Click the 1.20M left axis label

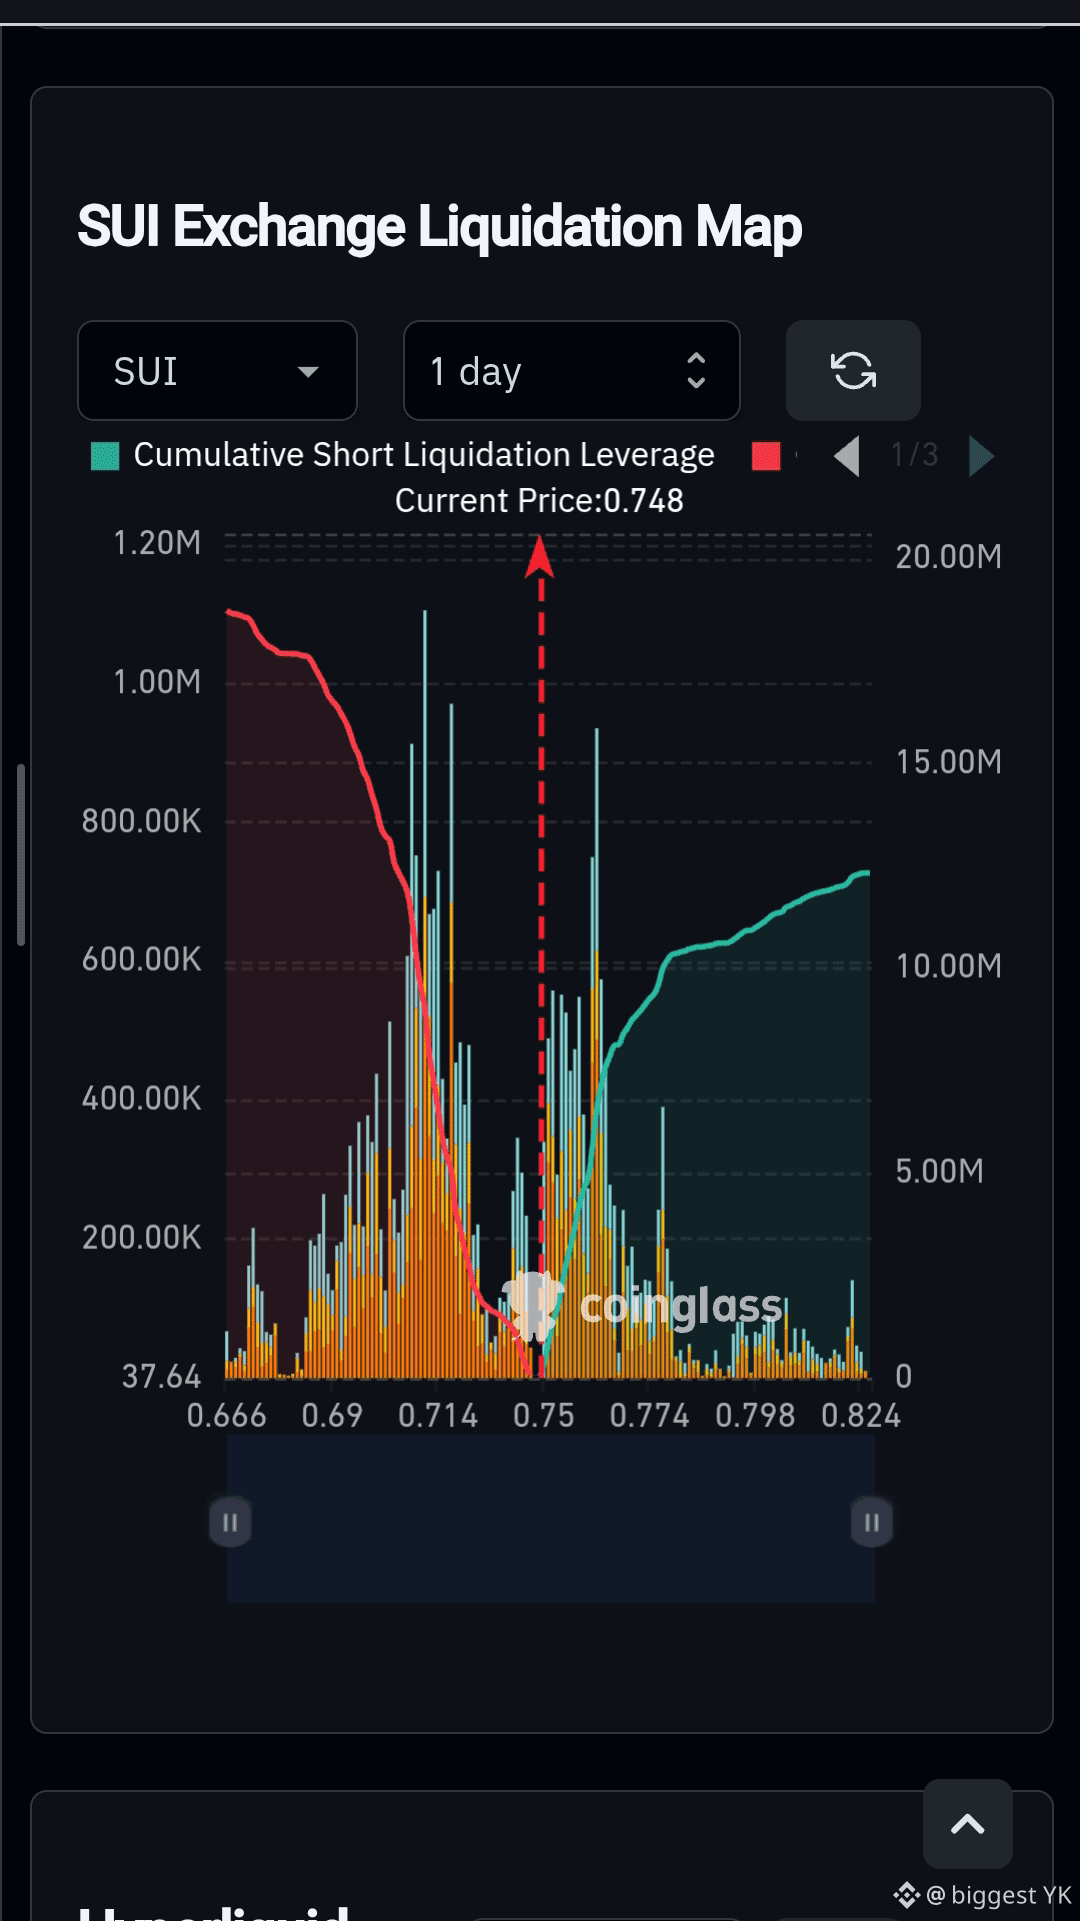coord(157,543)
